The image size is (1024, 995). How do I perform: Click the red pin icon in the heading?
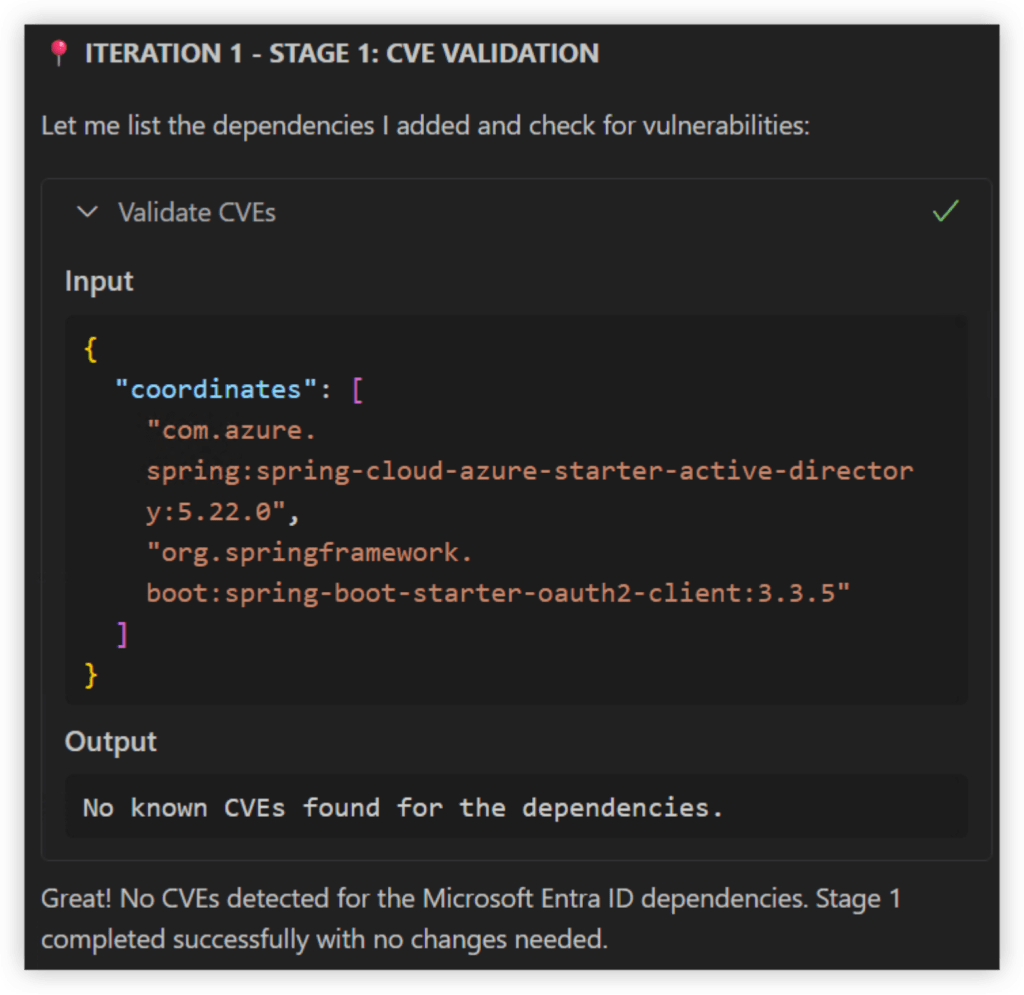(58, 54)
